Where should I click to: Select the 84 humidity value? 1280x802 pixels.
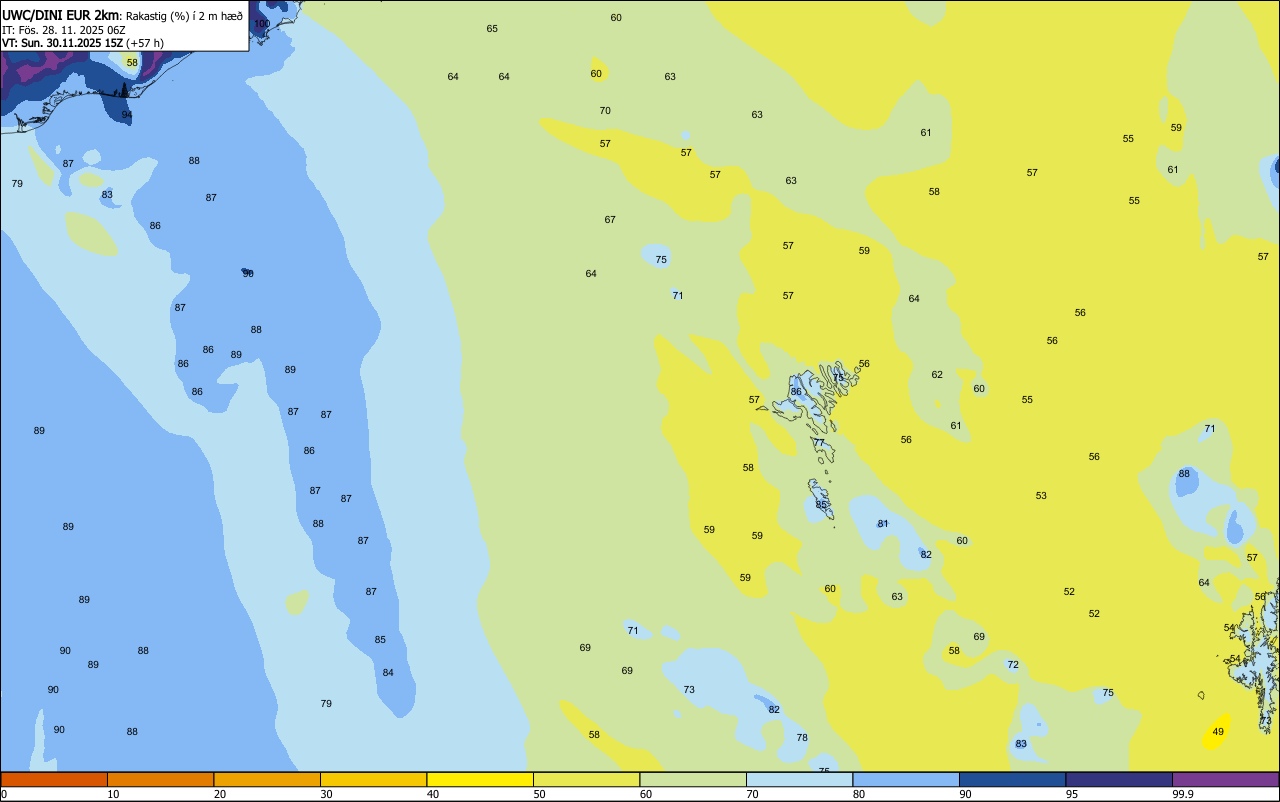click(388, 673)
